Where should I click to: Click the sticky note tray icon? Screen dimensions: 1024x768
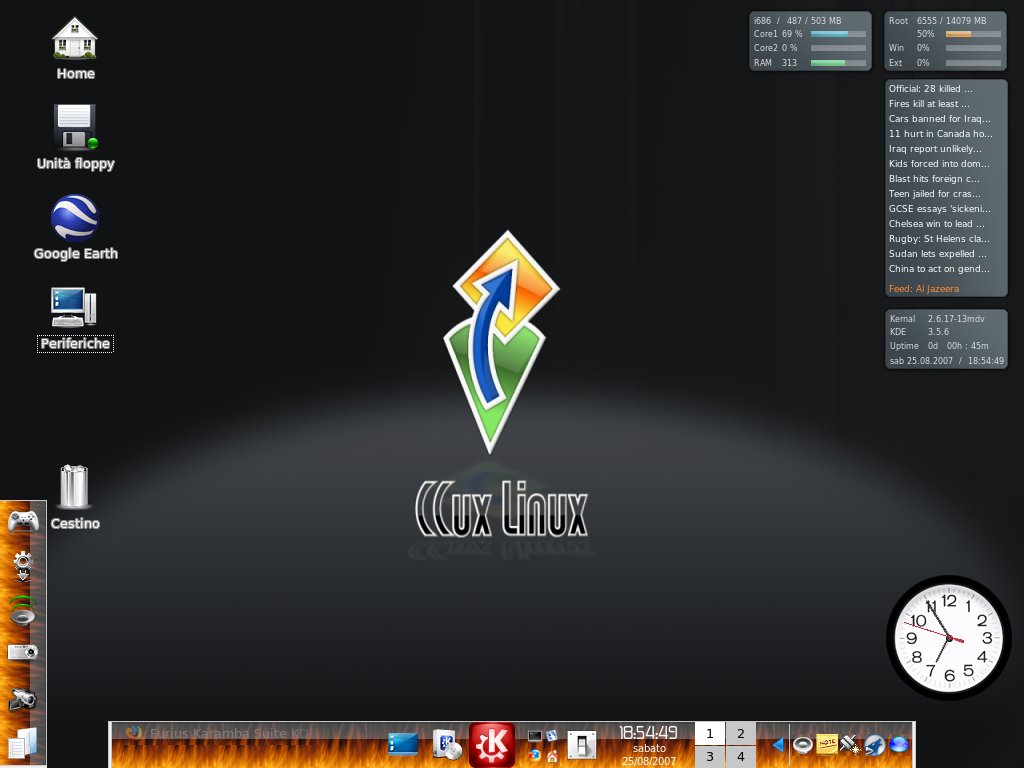(827, 744)
